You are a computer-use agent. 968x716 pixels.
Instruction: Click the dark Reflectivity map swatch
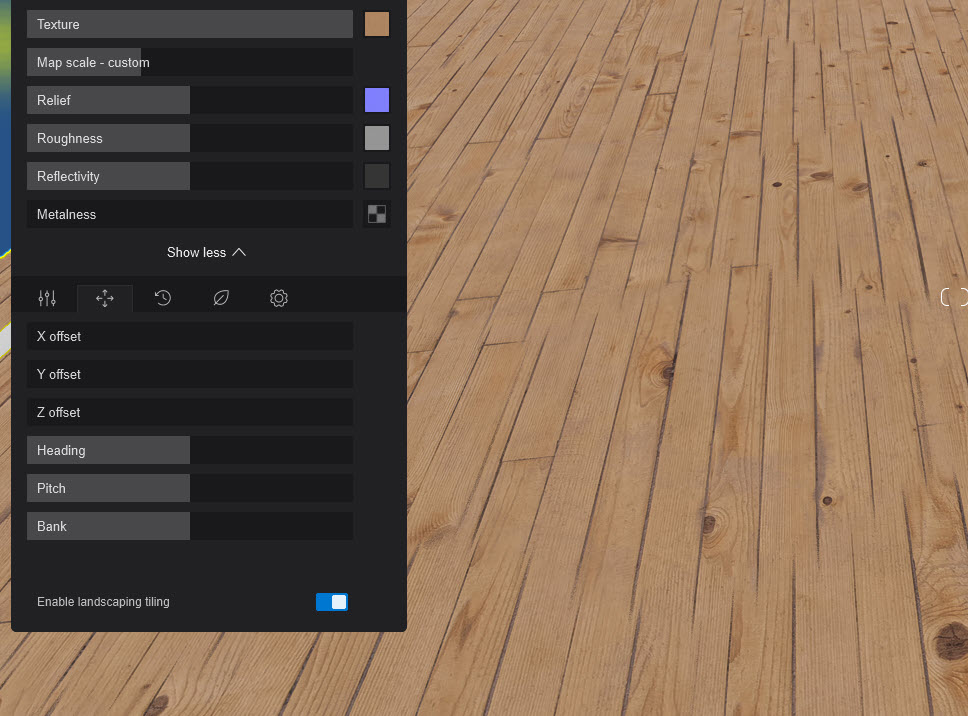click(377, 176)
